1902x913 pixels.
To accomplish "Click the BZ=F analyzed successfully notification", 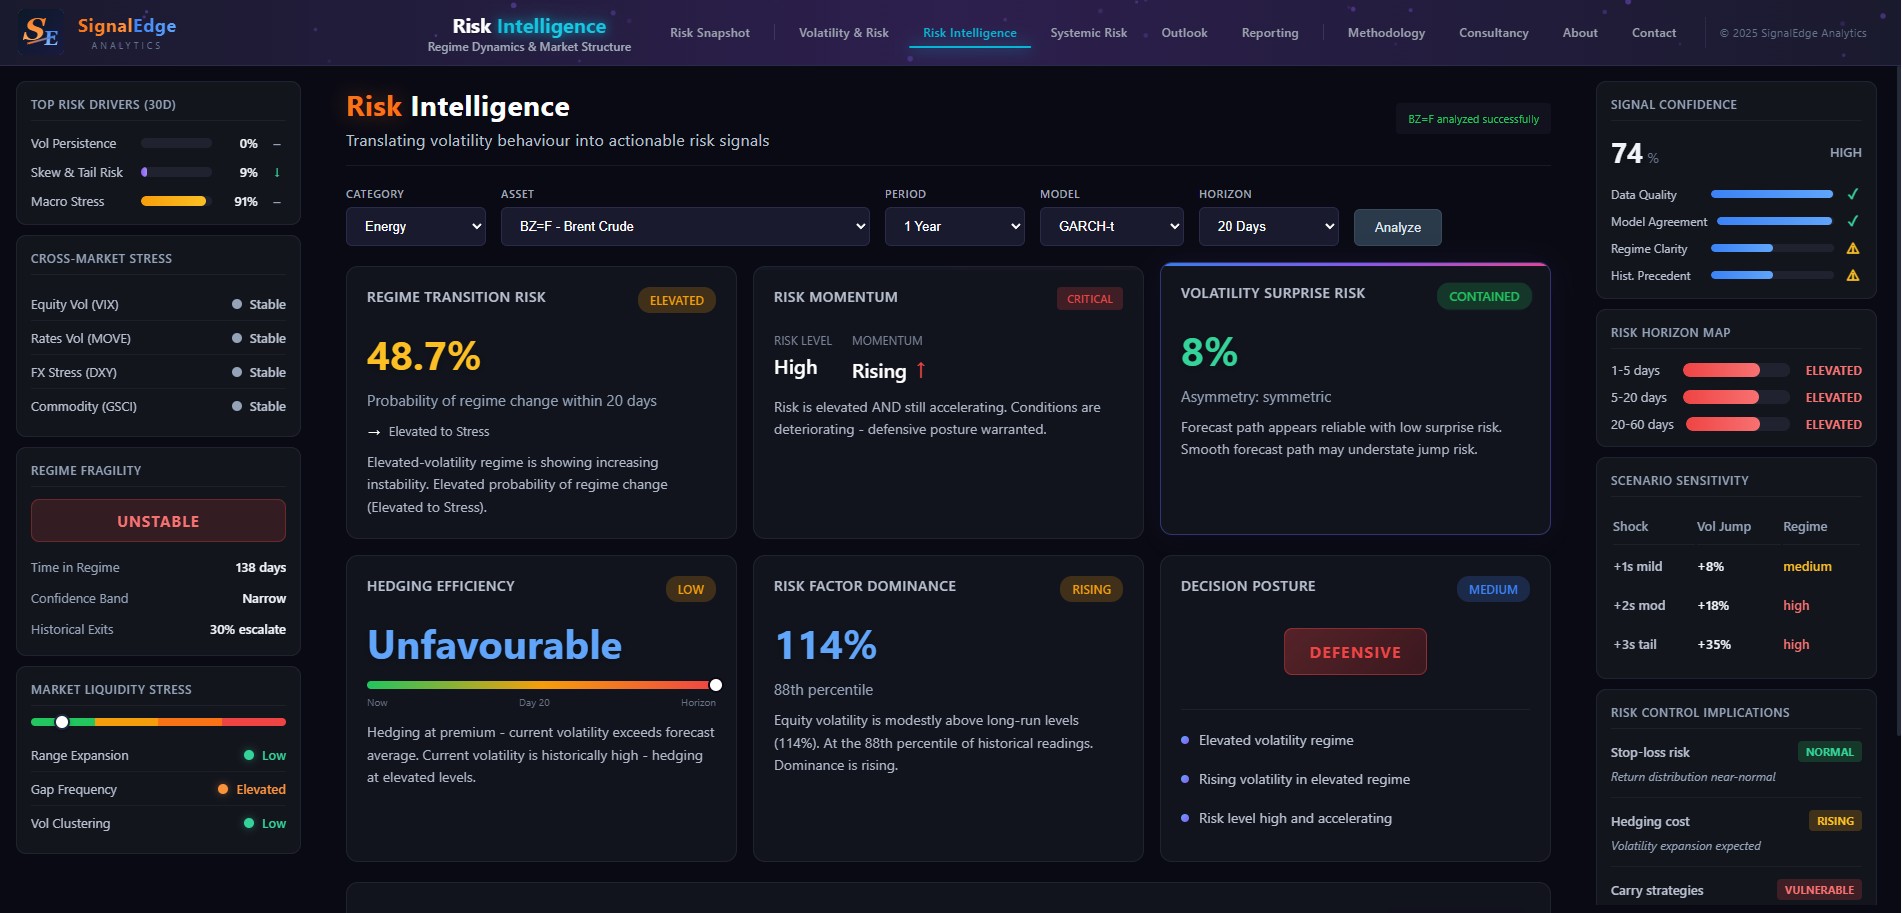I will 1472,118.
